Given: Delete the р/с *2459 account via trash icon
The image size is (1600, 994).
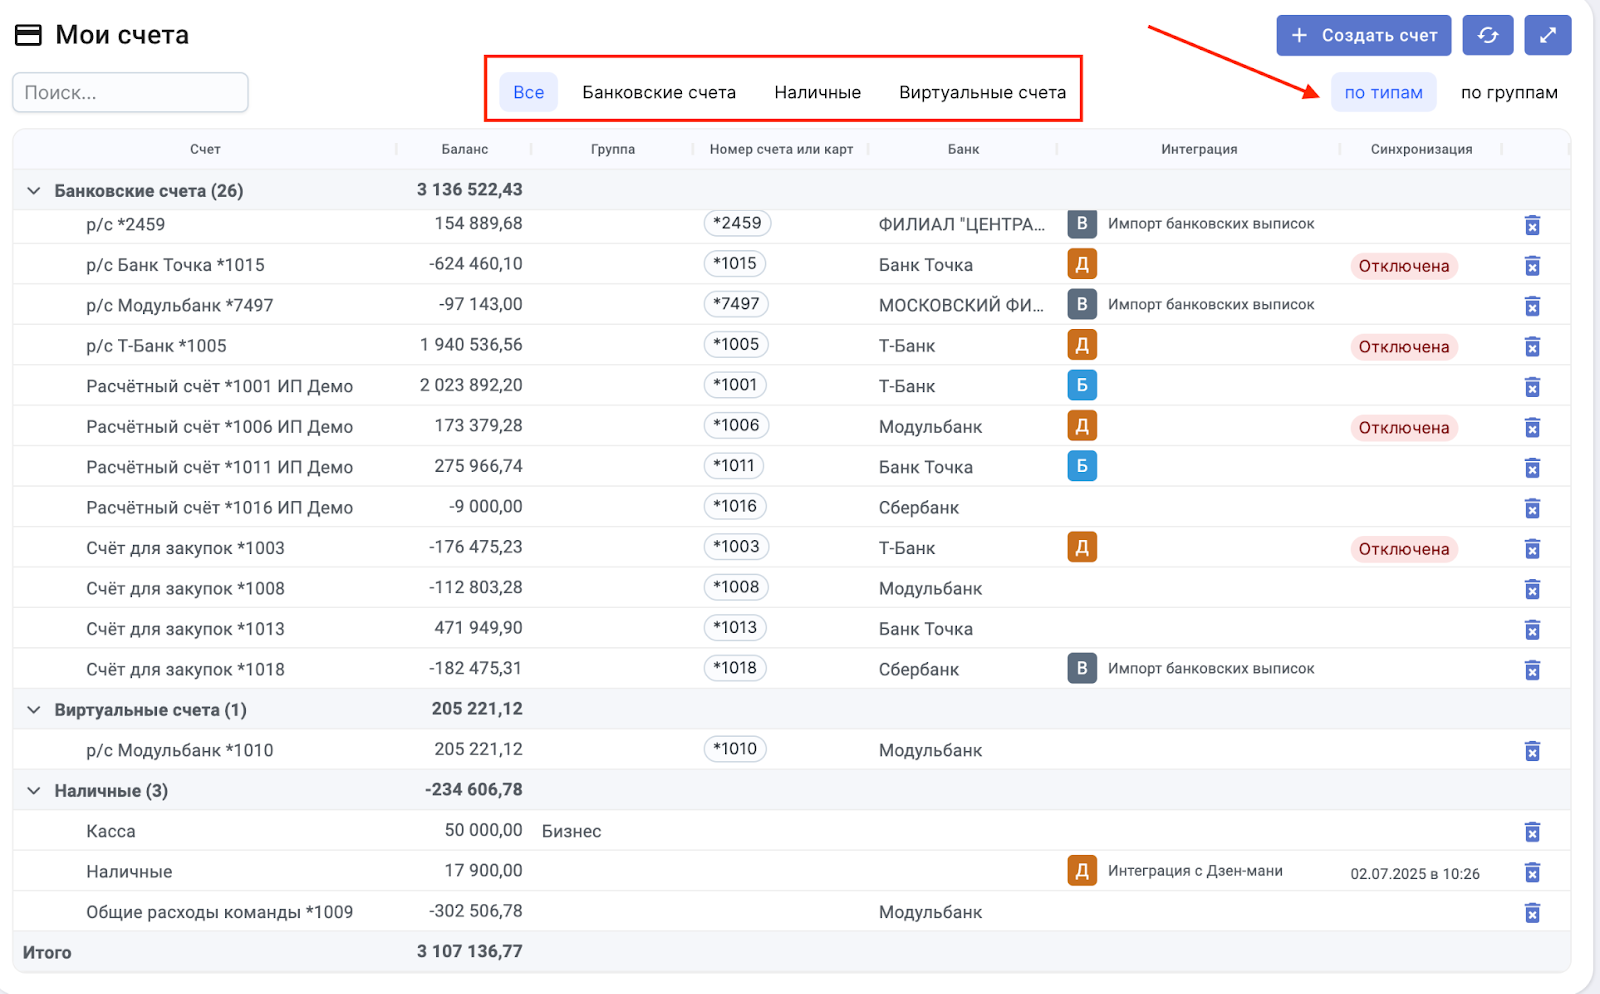Looking at the screenshot, I should (x=1531, y=225).
